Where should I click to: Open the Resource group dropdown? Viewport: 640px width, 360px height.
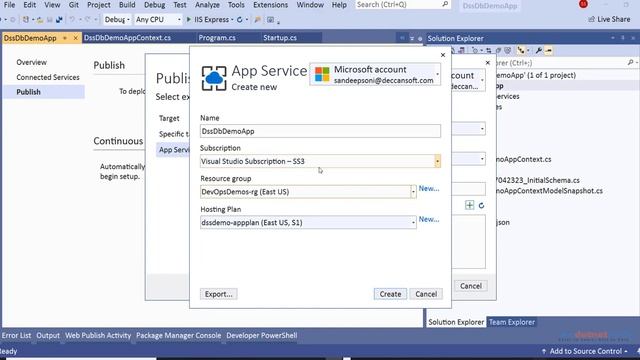coord(413,192)
